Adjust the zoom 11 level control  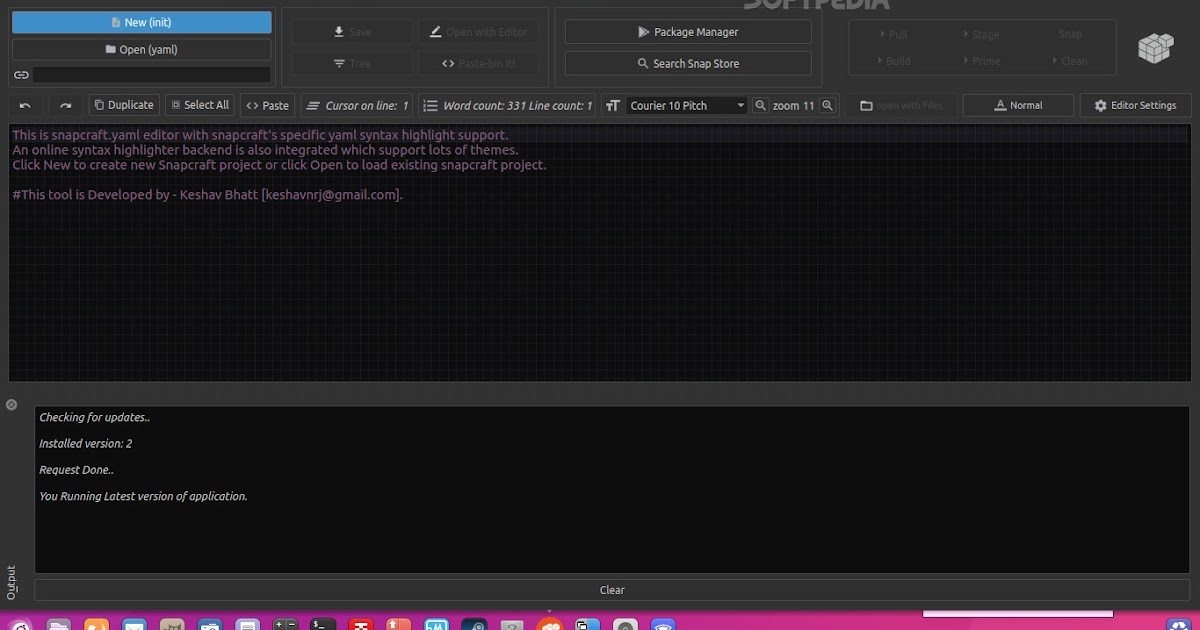(x=793, y=104)
